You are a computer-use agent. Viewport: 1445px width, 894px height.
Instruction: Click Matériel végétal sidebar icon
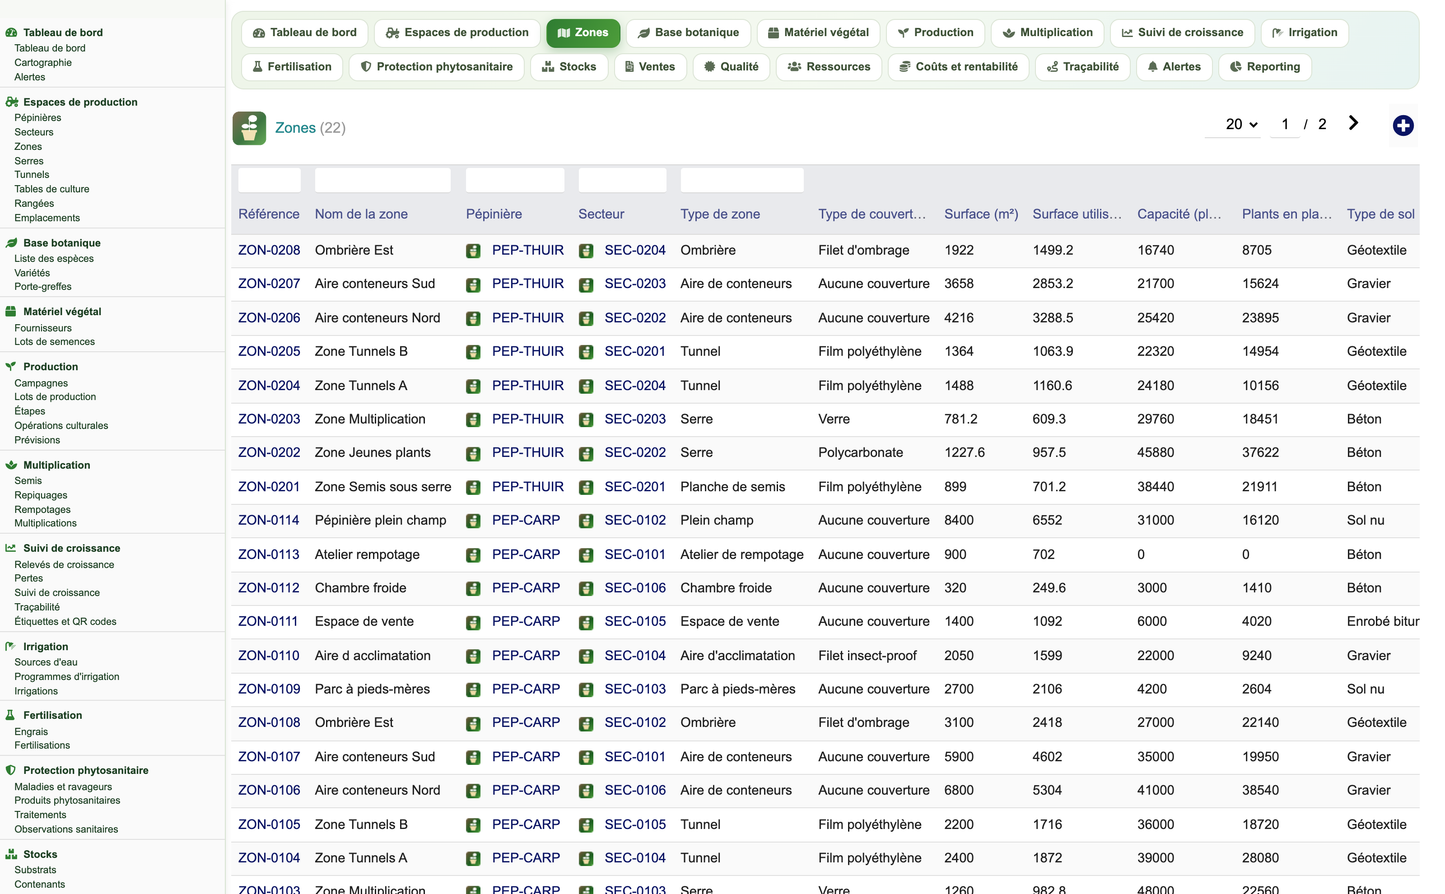tap(11, 311)
